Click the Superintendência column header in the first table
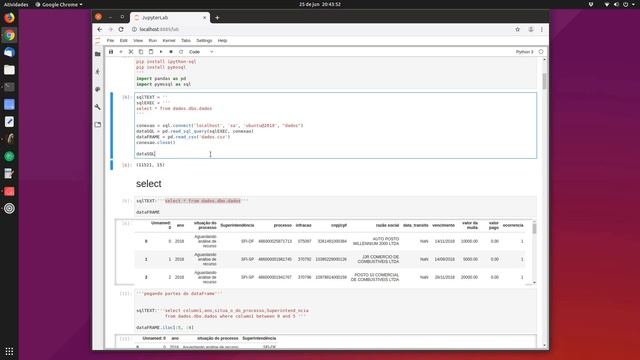Viewport: 640px width, 360px height. click(x=237, y=225)
